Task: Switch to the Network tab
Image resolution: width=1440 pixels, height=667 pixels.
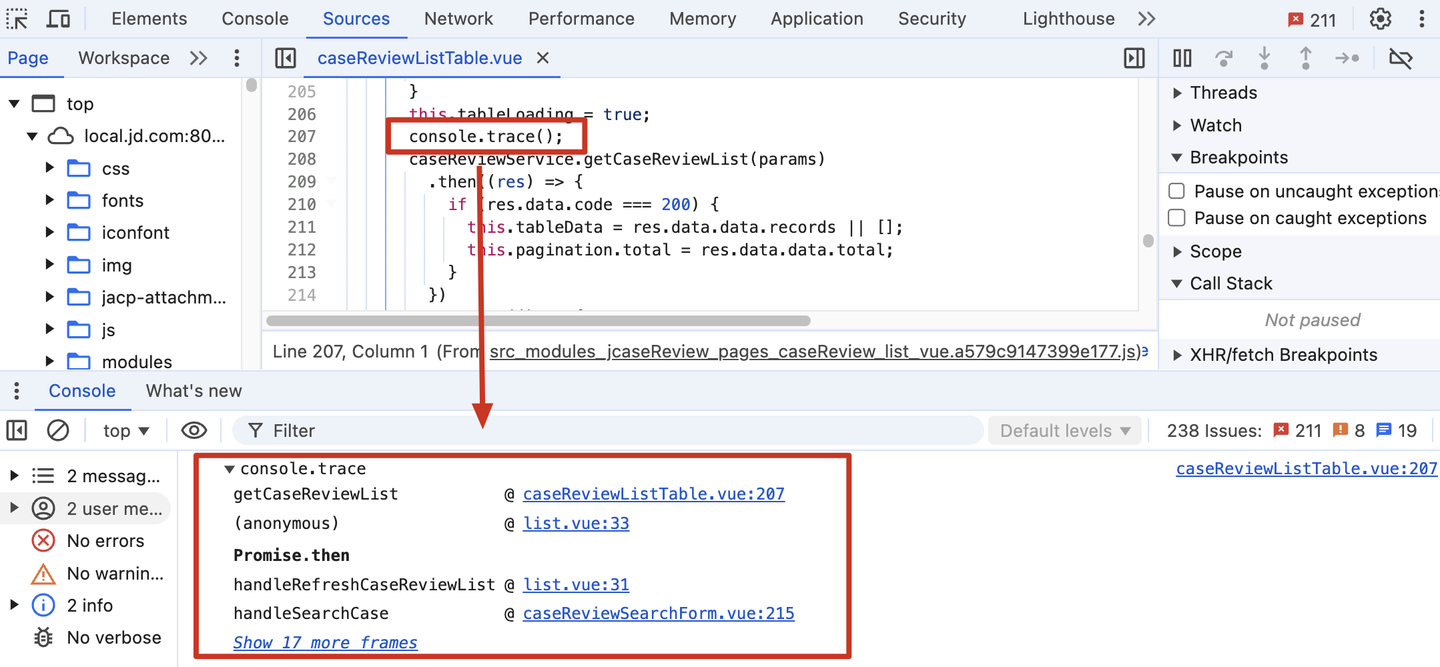Action: [x=458, y=19]
